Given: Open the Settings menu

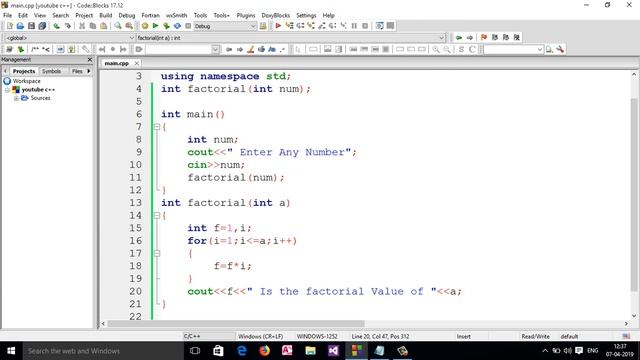Looking at the screenshot, I should coord(306,15).
